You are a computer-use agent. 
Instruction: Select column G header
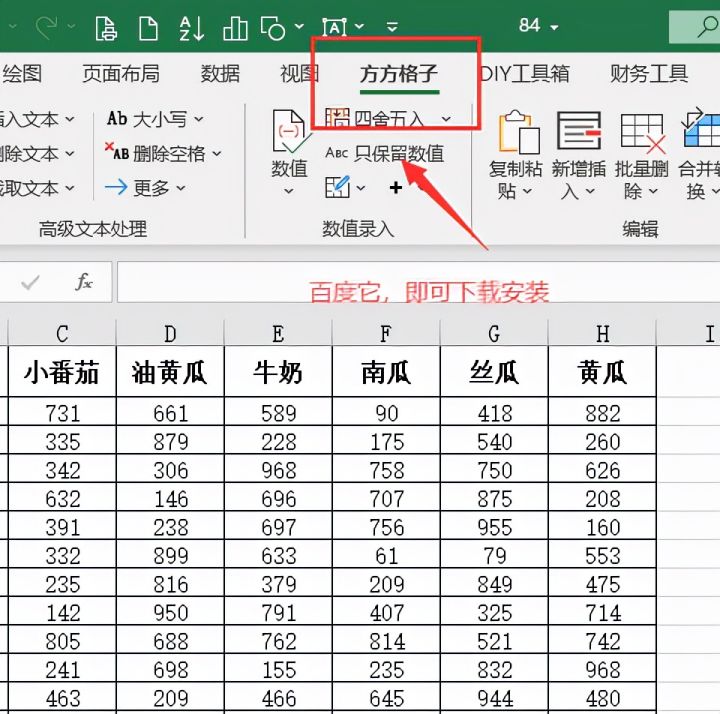pyautogui.click(x=494, y=333)
